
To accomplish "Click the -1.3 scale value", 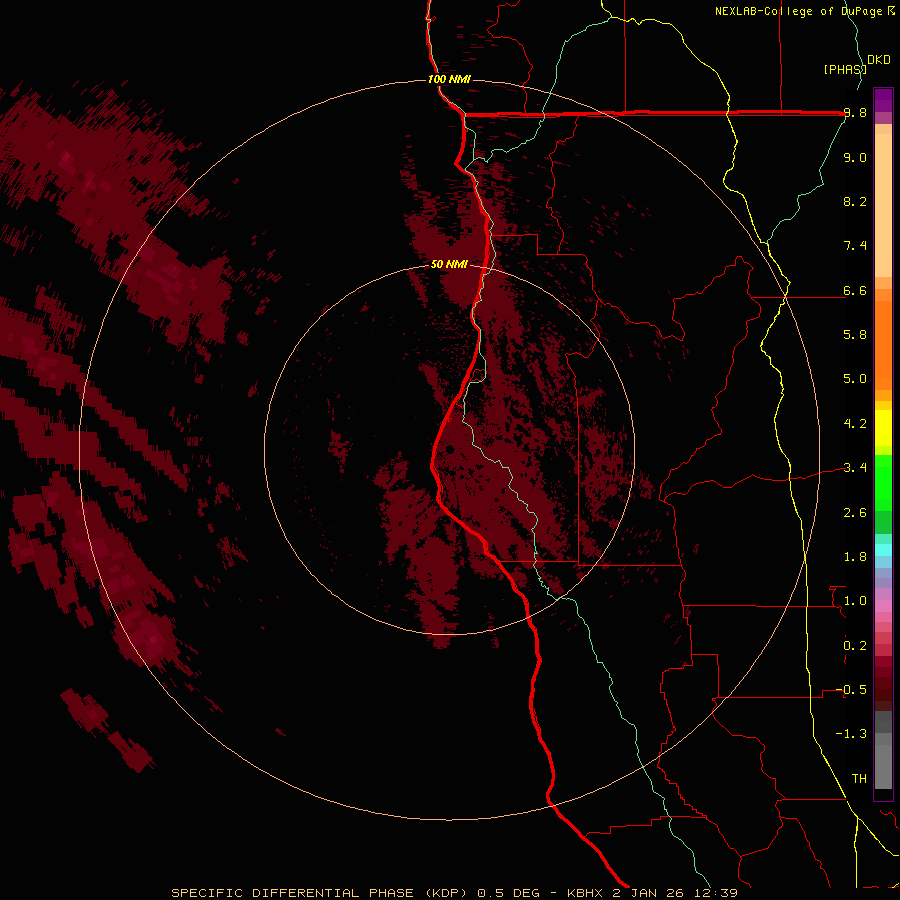I will (x=852, y=734).
